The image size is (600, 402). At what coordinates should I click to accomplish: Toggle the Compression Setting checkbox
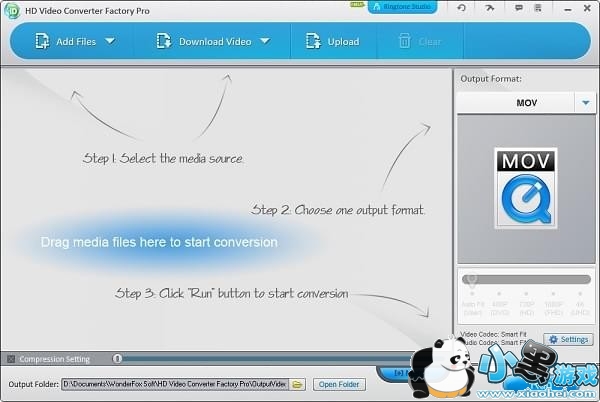pos(11,359)
